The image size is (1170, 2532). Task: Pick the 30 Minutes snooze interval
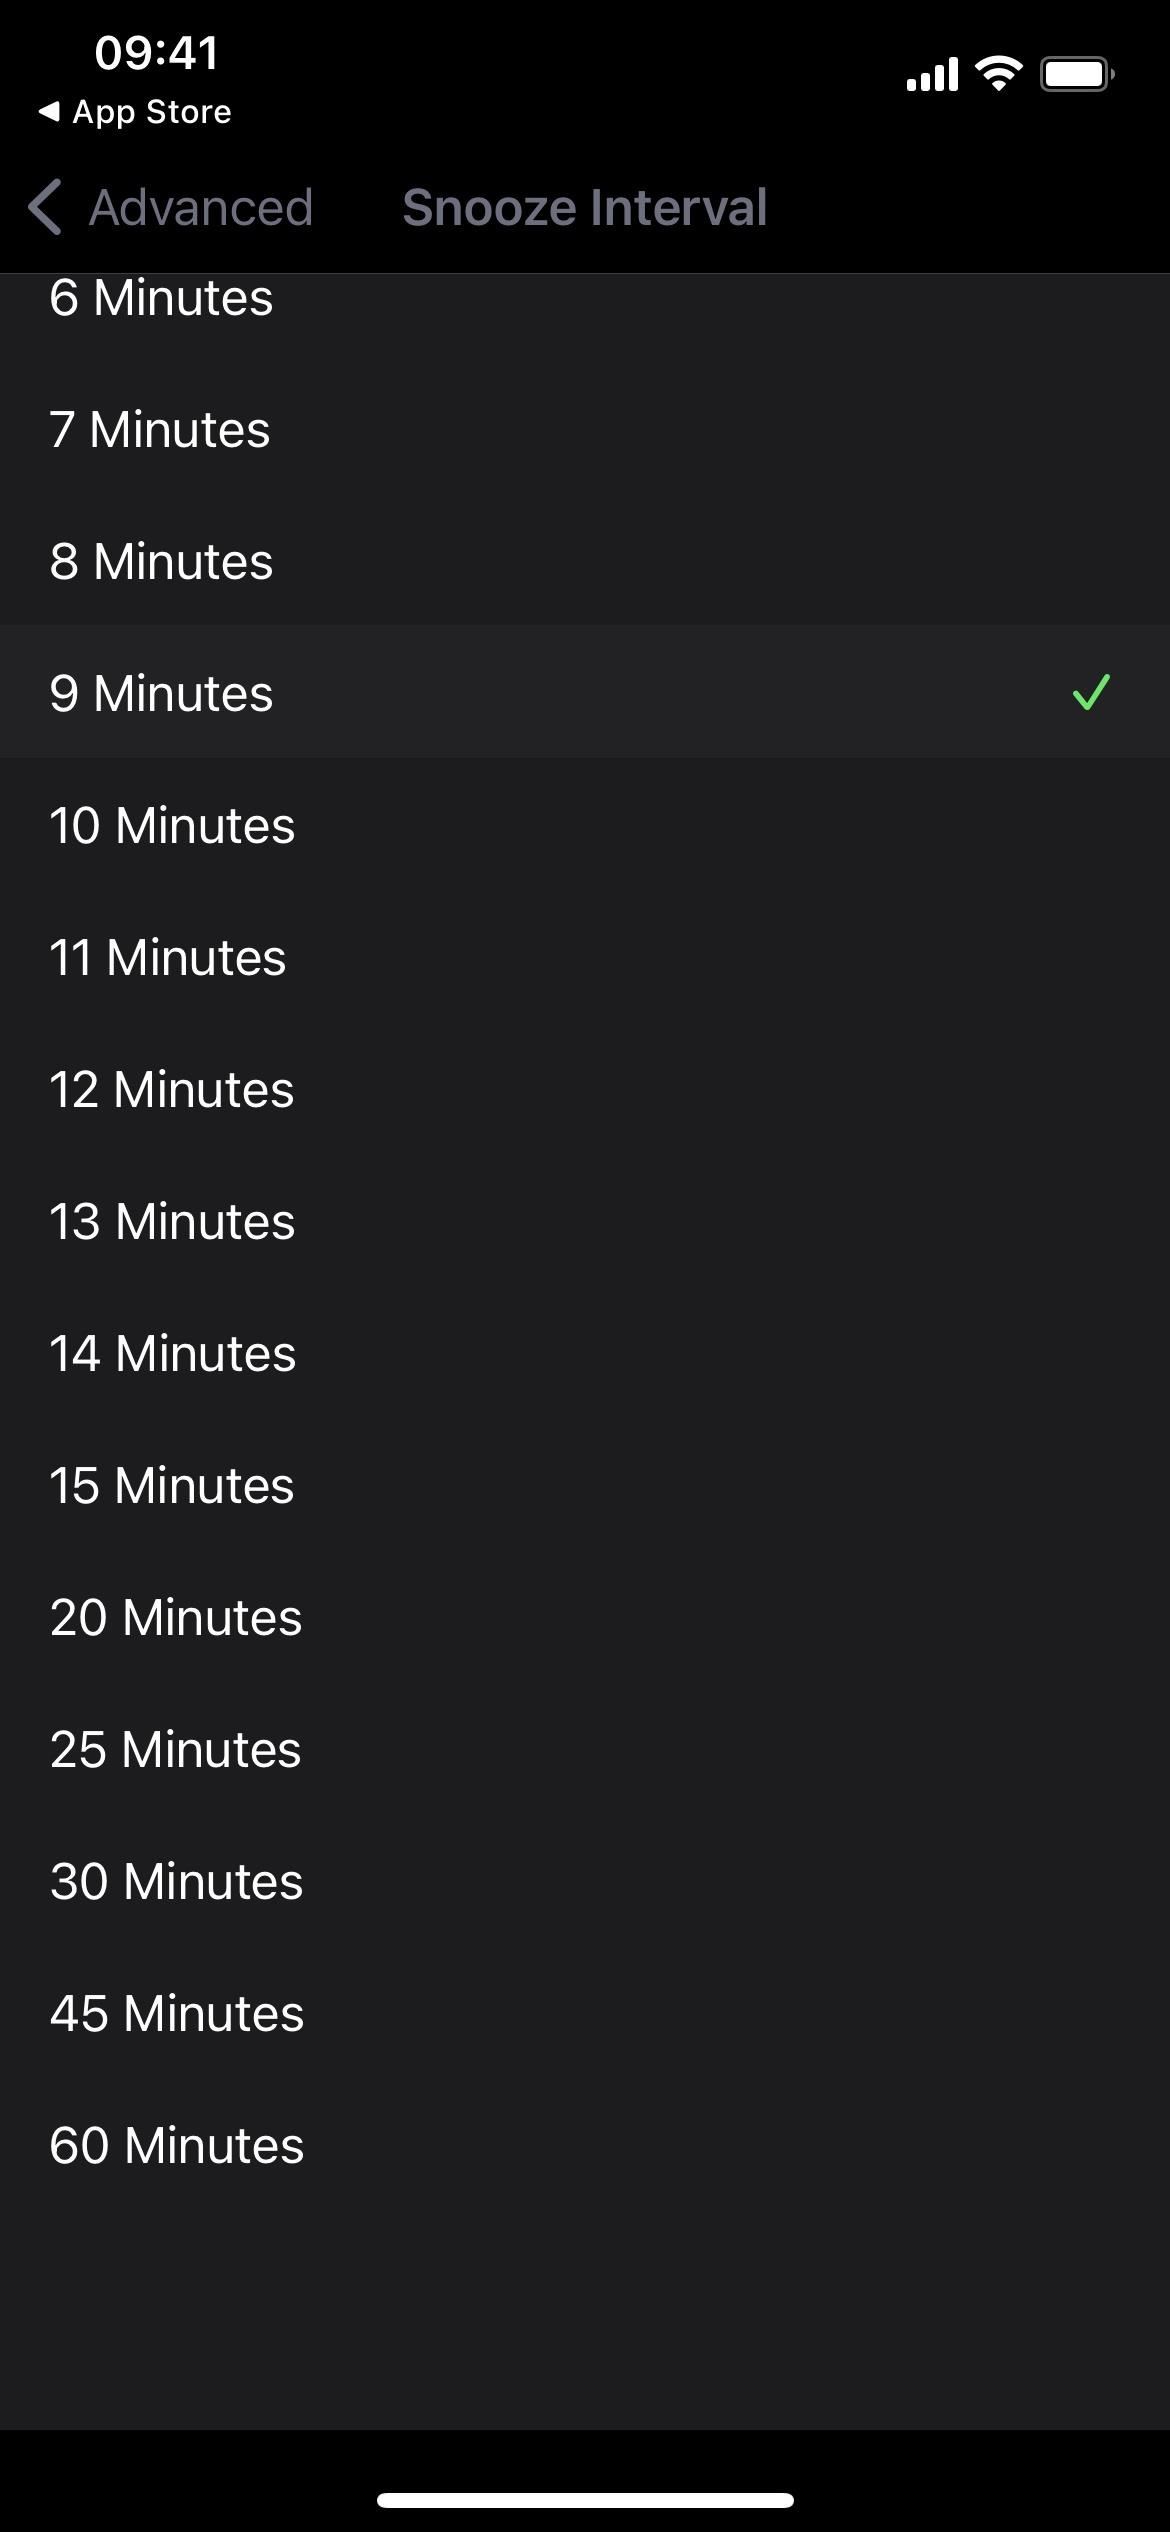pos(585,1881)
